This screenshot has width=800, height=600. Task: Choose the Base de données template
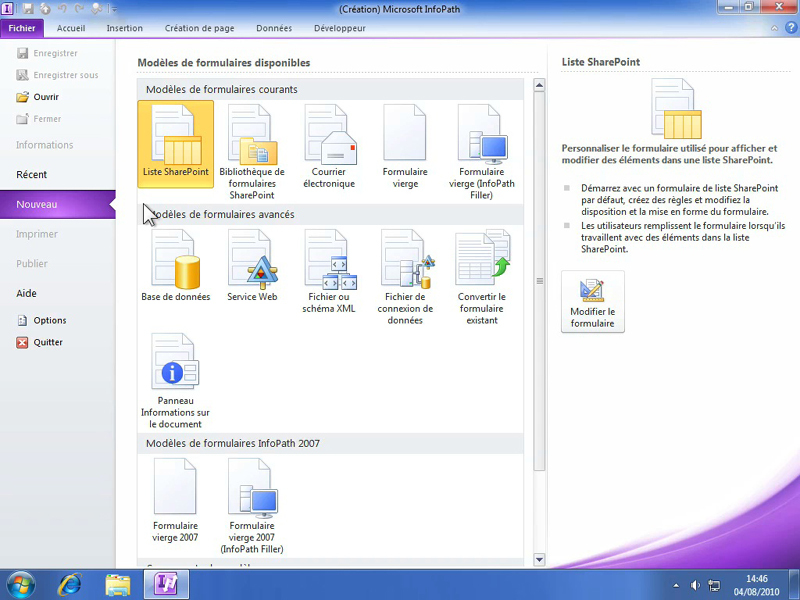[x=176, y=265]
